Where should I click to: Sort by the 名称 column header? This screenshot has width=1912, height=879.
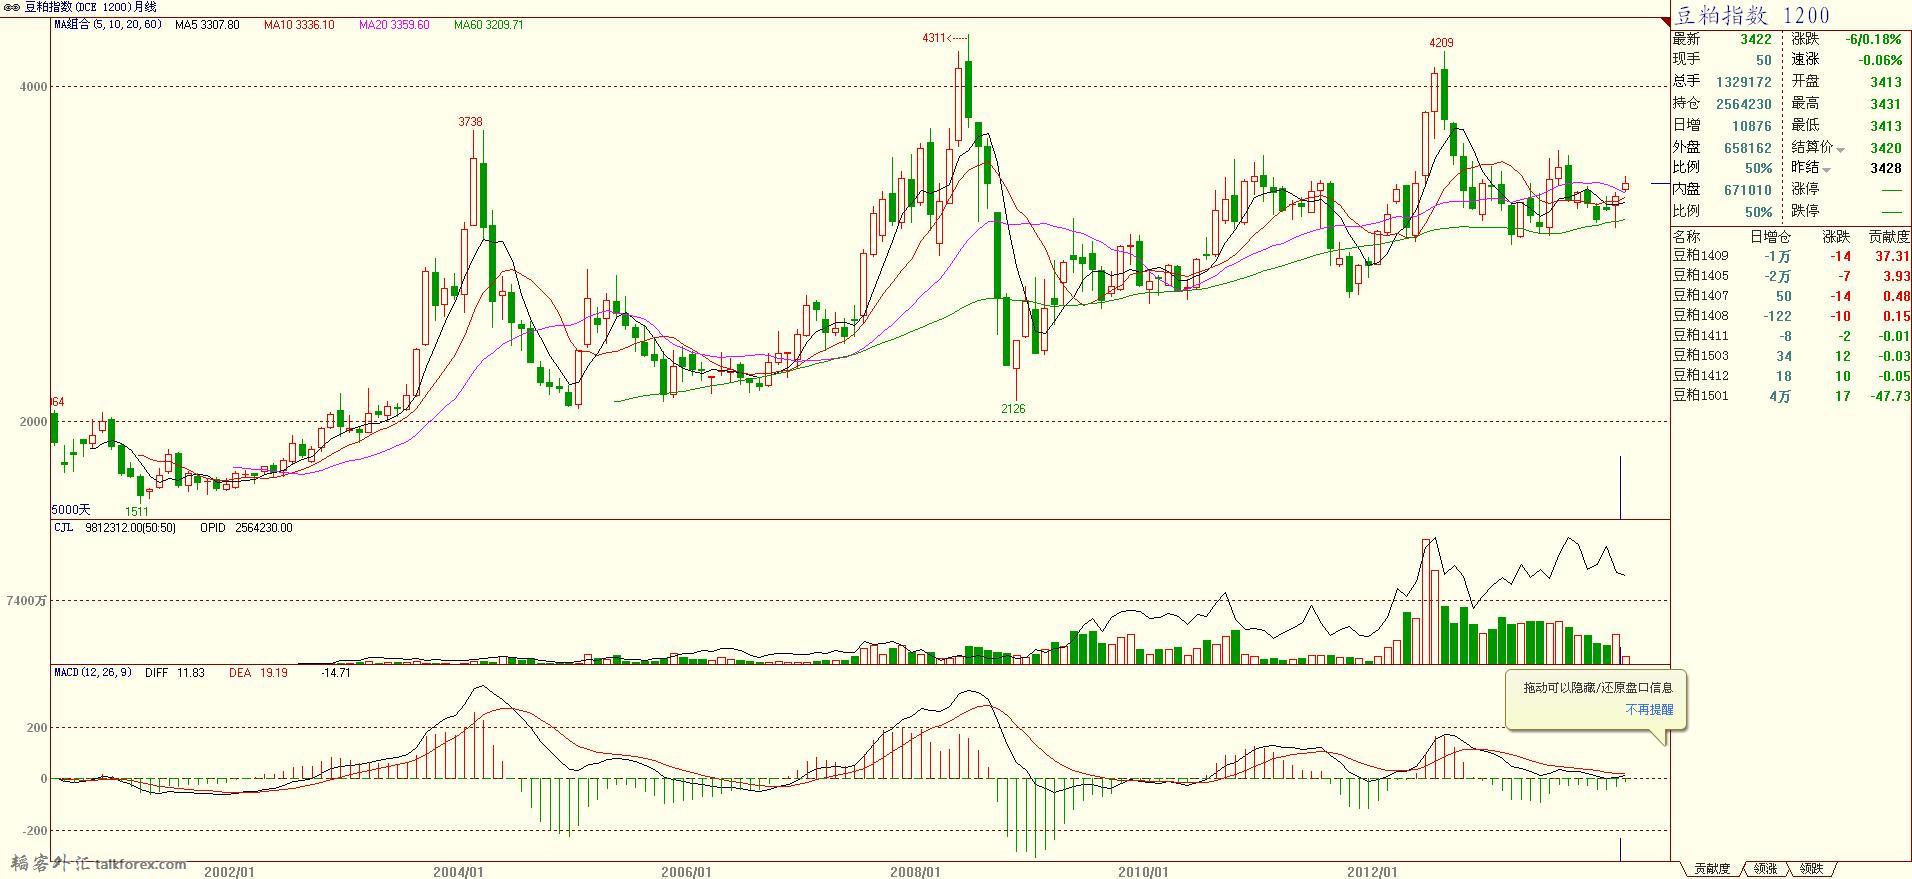(1686, 237)
